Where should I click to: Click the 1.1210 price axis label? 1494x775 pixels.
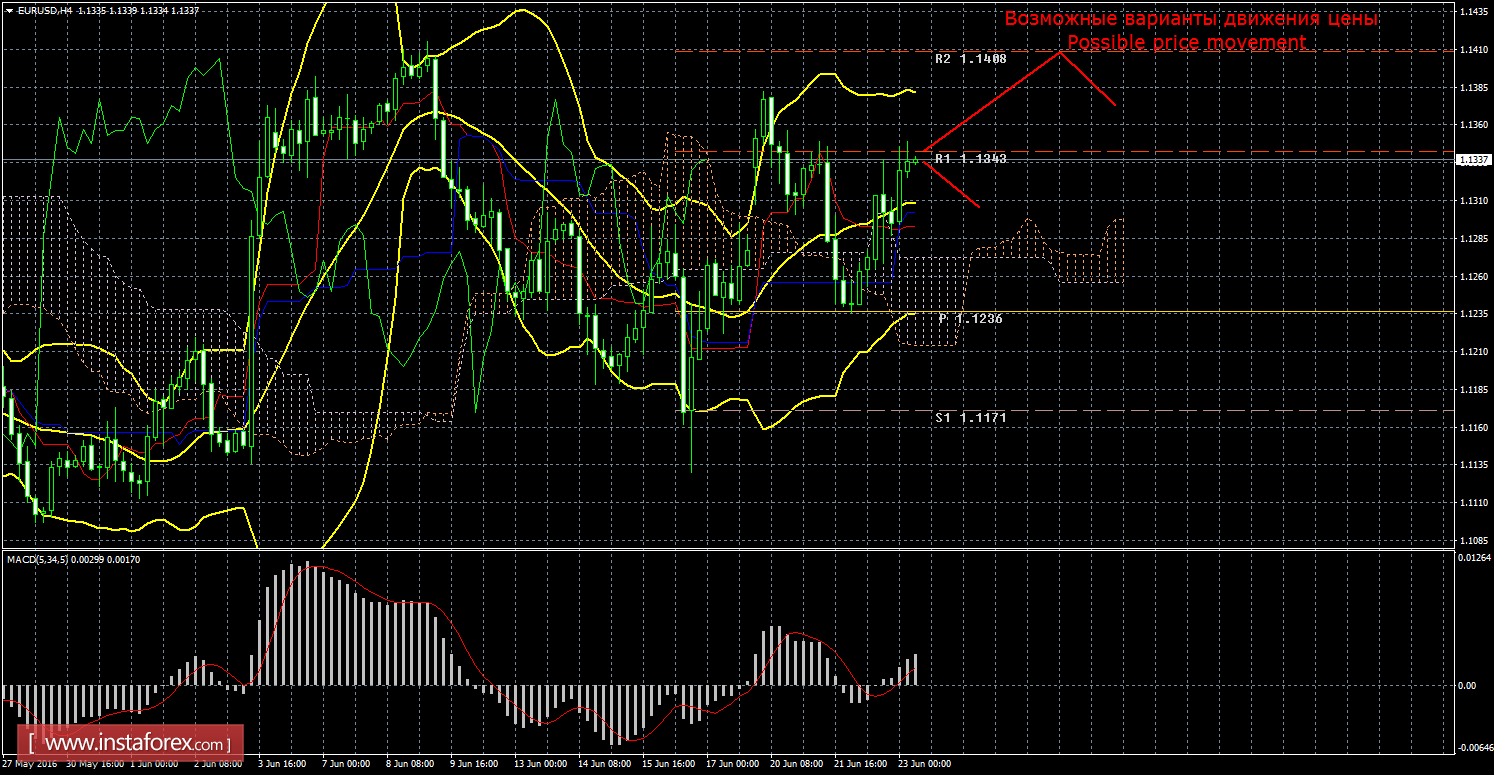(x=1475, y=352)
